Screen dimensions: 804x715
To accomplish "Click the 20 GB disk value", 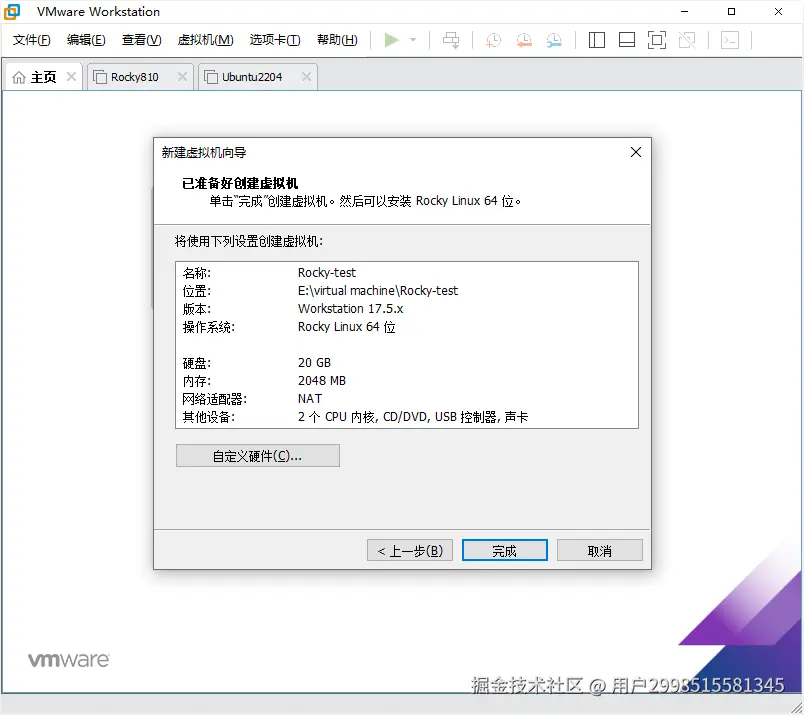I will [314, 363].
